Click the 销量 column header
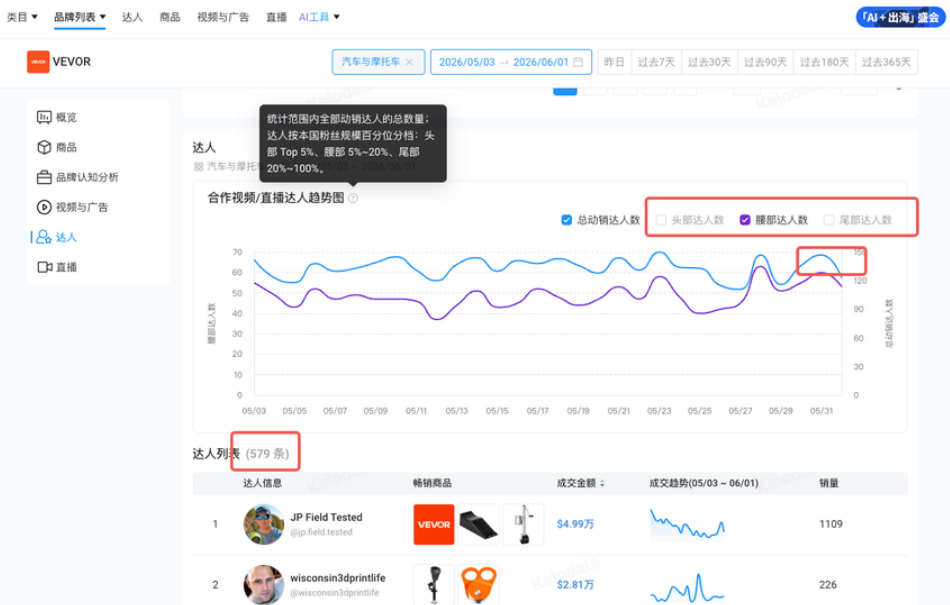 pos(829,483)
